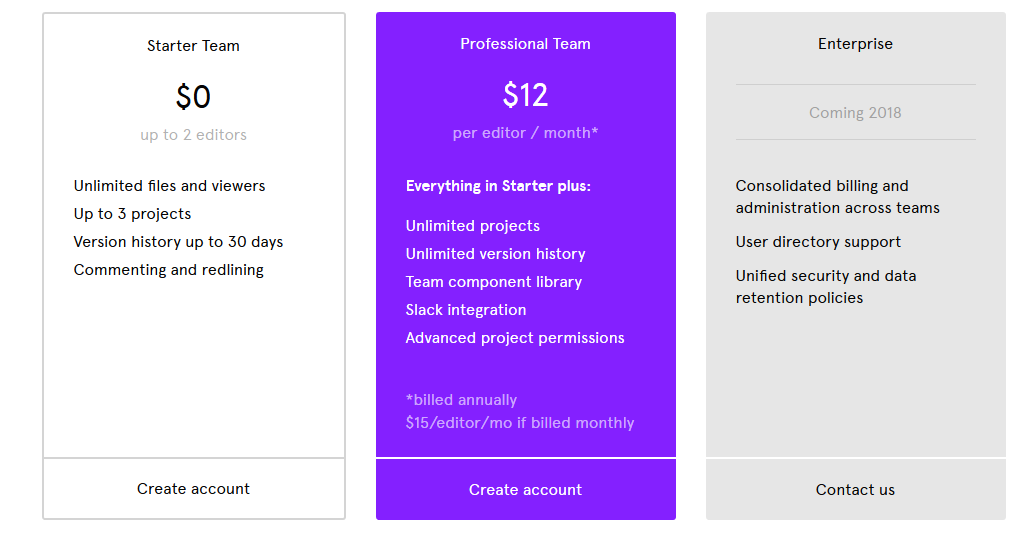Image resolution: width=1026 pixels, height=540 pixels.
Task: Click 'per editor / month*' text
Action: 525,133
